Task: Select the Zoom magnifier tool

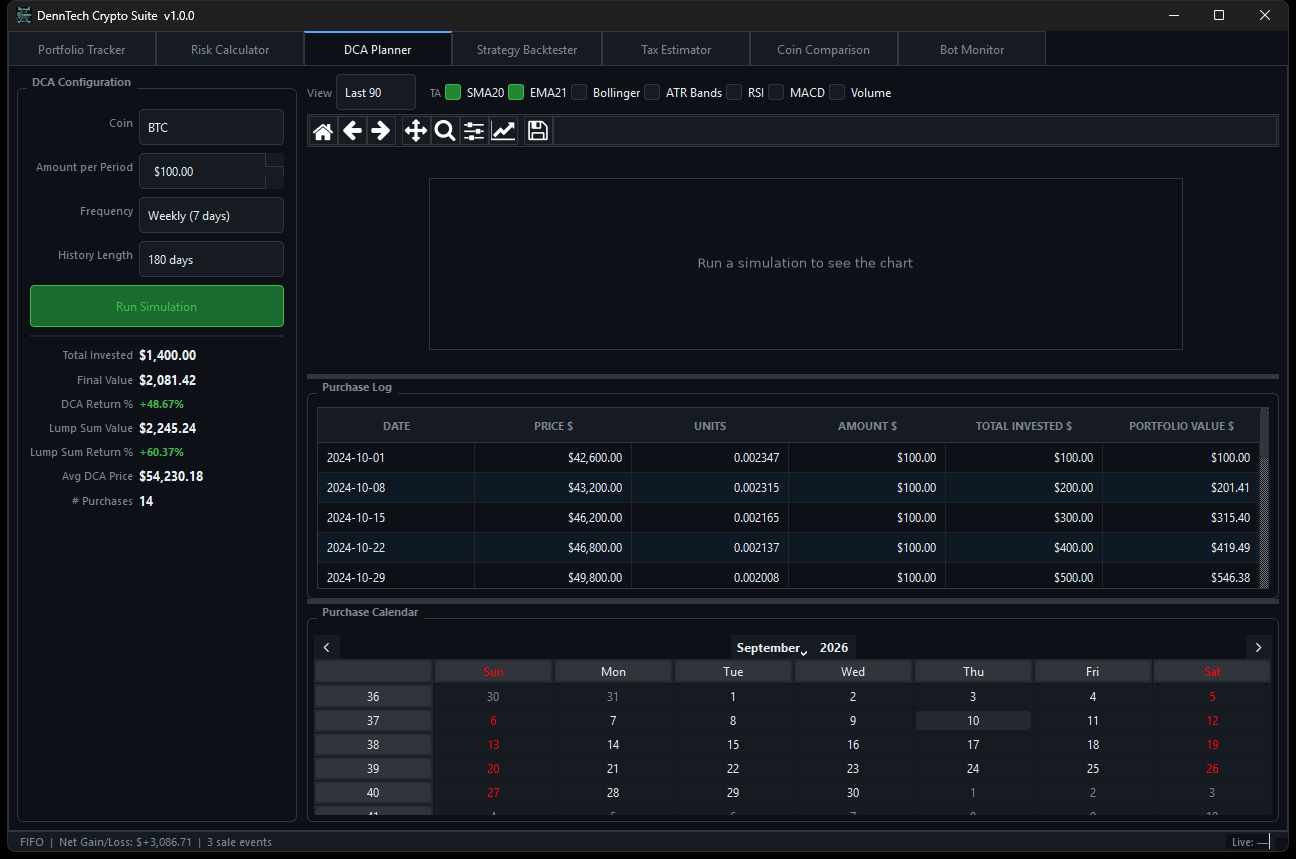Action: pos(445,131)
